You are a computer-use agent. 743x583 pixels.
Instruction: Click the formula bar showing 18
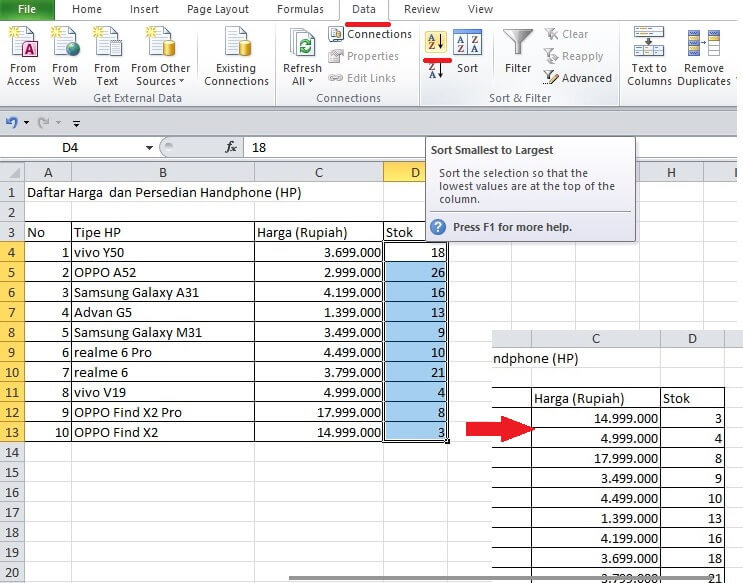[x=334, y=148]
